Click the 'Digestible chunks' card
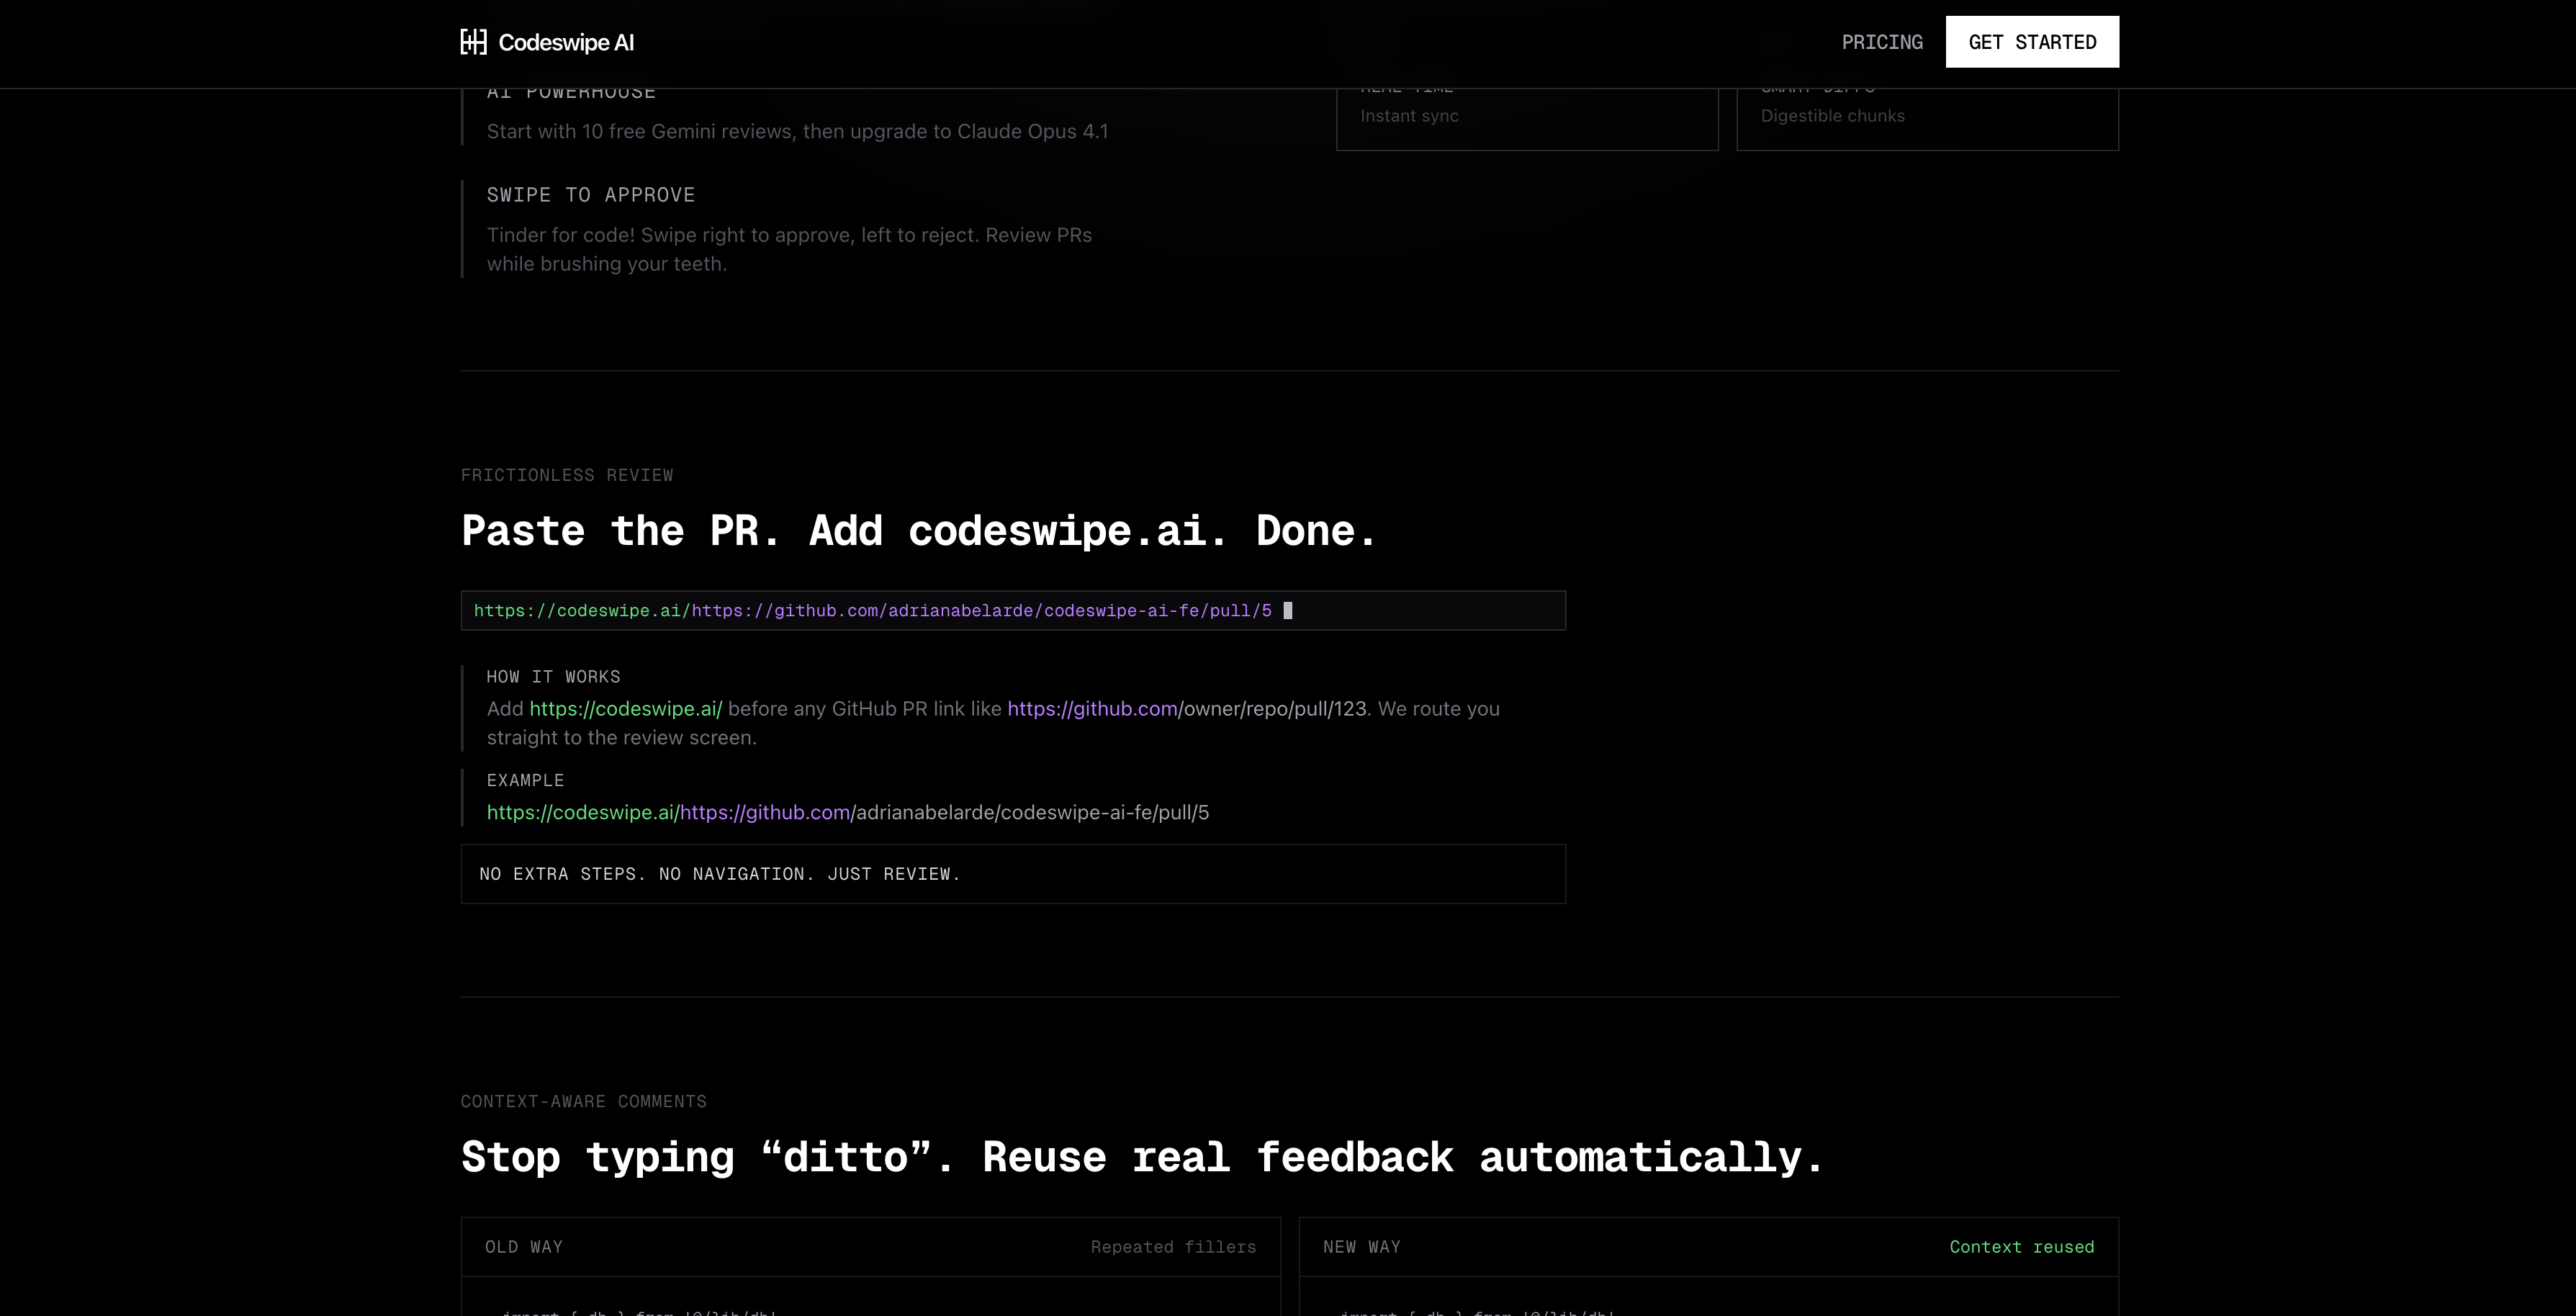Image resolution: width=2576 pixels, height=1316 pixels. pyautogui.click(x=1928, y=119)
